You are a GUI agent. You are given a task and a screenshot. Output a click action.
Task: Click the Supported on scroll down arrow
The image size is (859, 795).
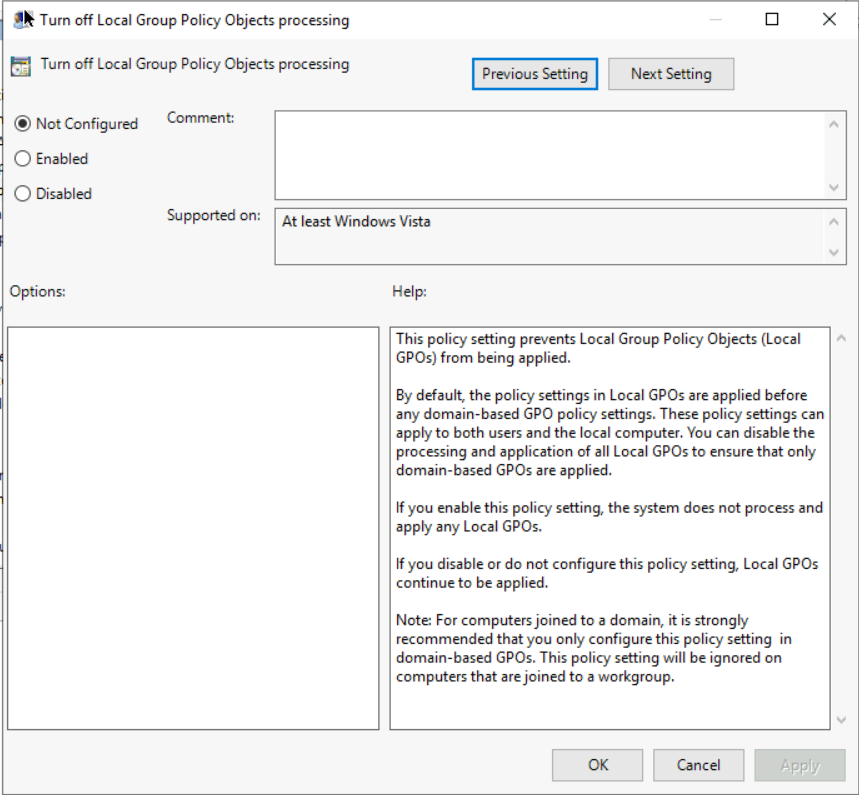tap(835, 253)
